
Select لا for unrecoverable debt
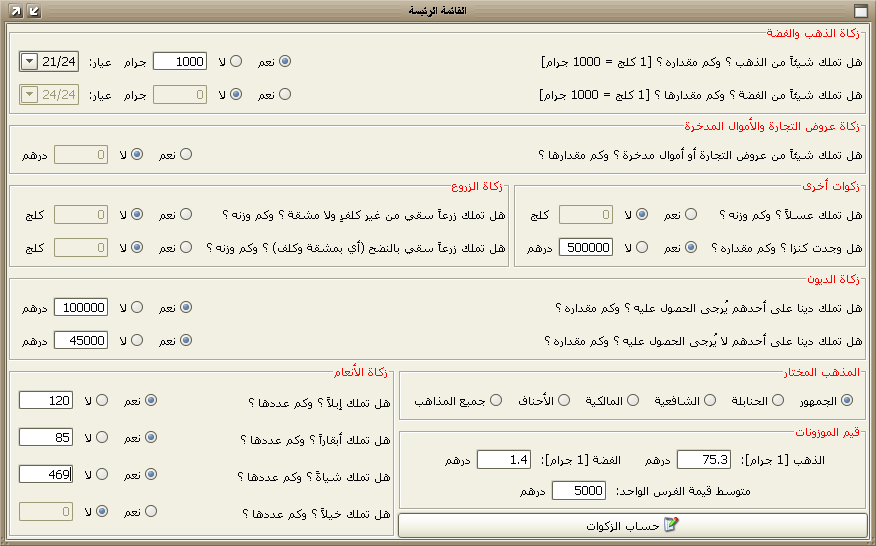click(137, 340)
